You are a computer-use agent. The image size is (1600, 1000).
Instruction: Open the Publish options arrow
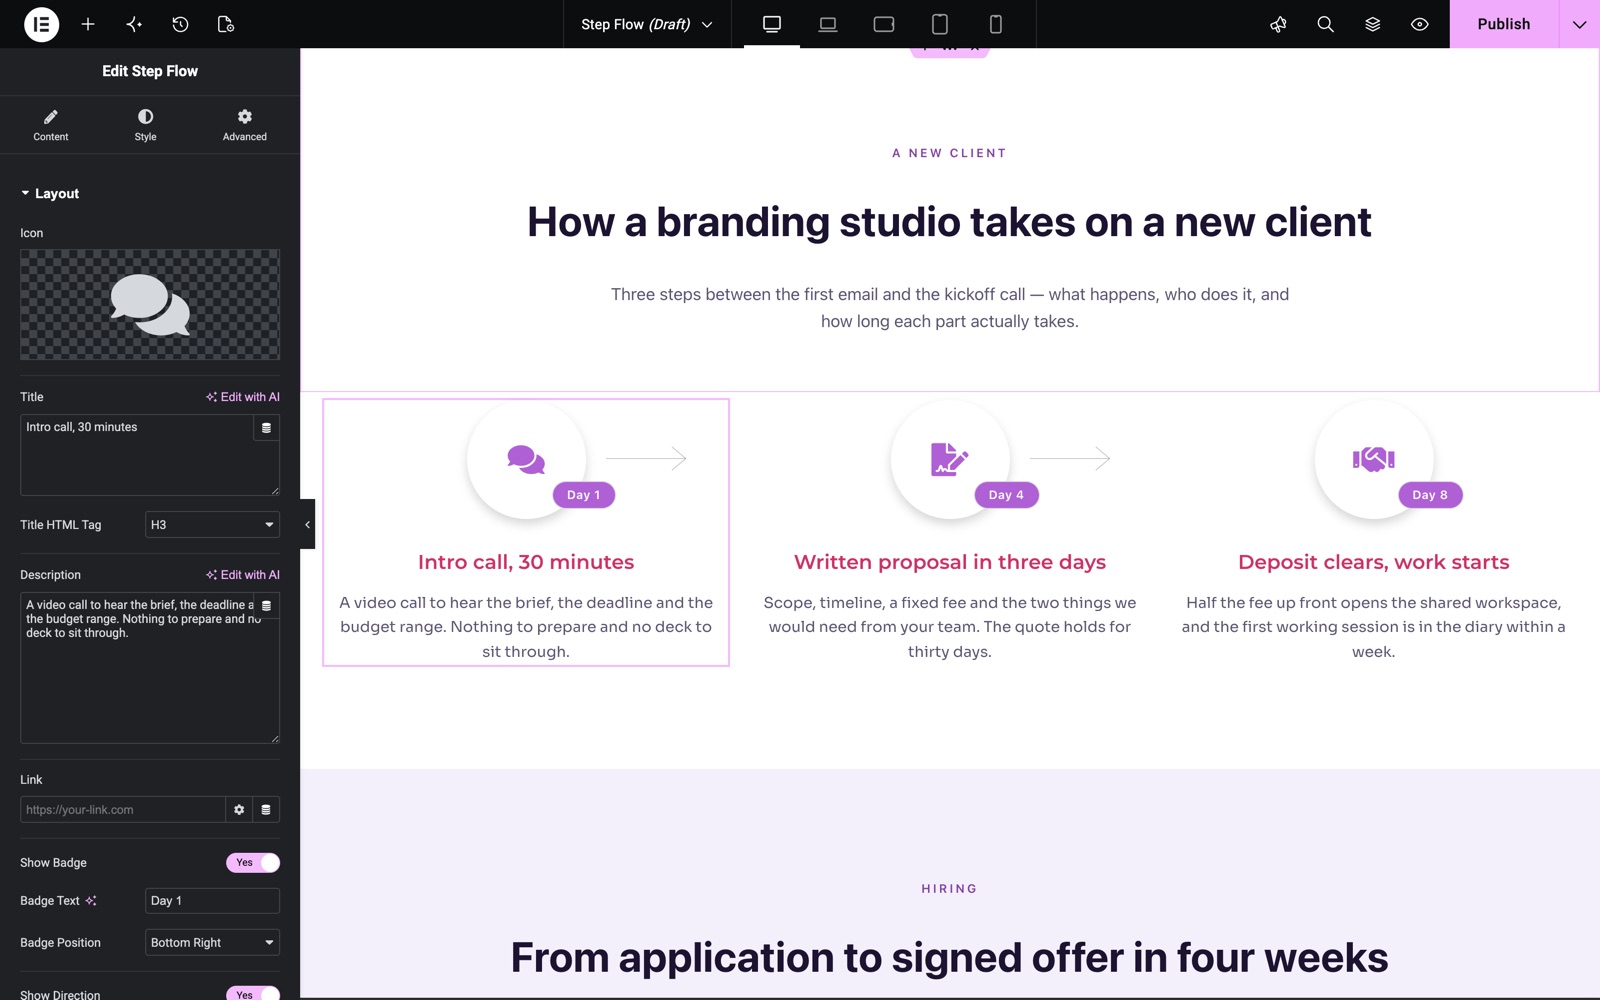click(x=1579, y=24)
